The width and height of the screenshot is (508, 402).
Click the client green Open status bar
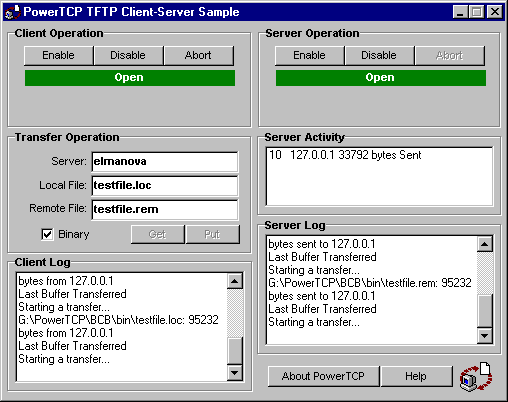[130, 78]
